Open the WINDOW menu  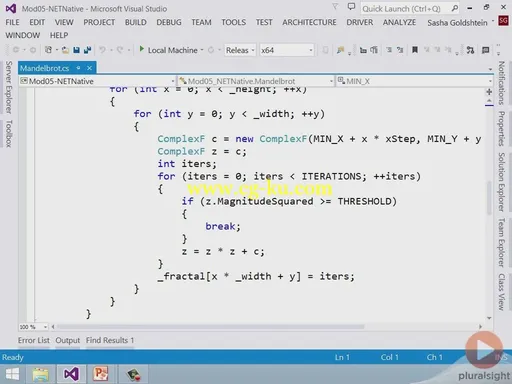click(x=22, y=35)
